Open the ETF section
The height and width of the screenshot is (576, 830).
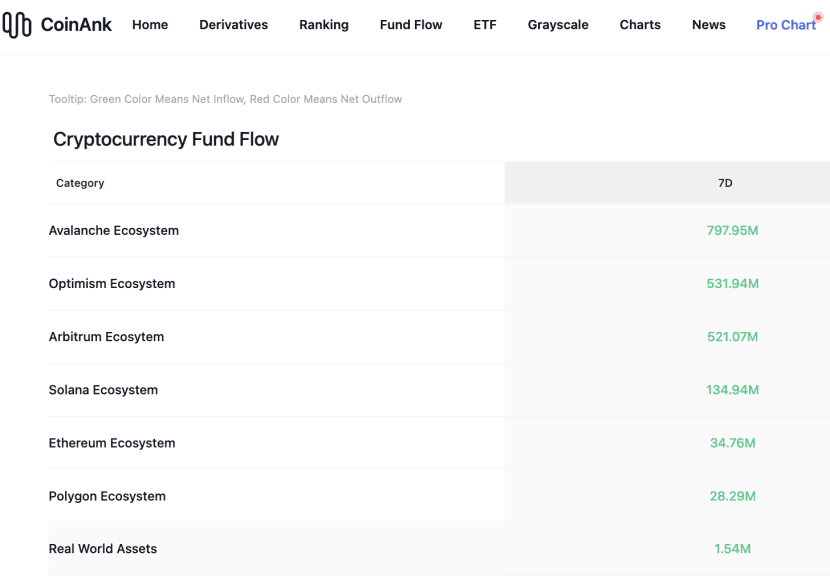point(485,25)
